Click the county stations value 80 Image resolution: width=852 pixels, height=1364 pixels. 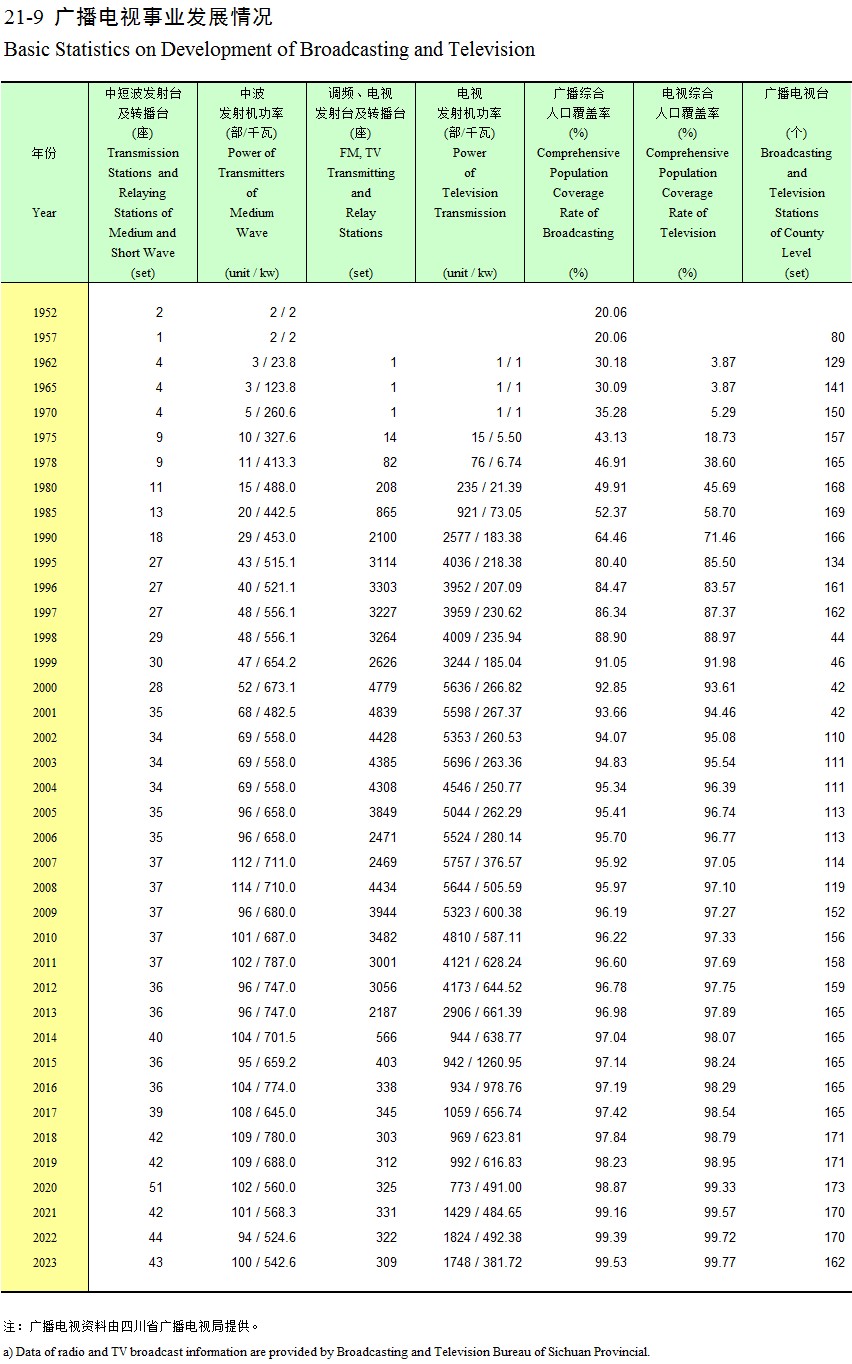pos(837,338)
